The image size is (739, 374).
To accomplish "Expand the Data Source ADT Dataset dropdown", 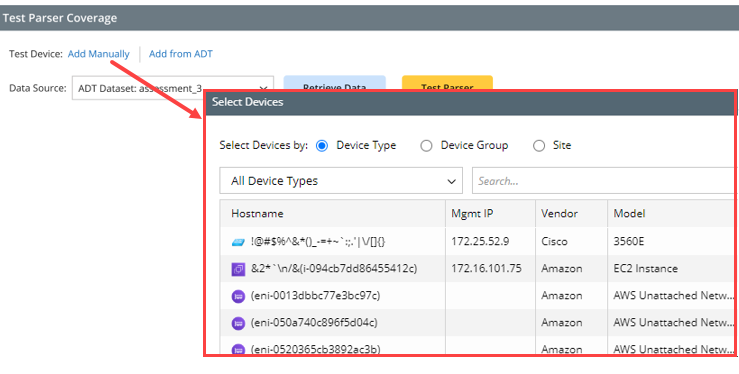I will 172,88.
